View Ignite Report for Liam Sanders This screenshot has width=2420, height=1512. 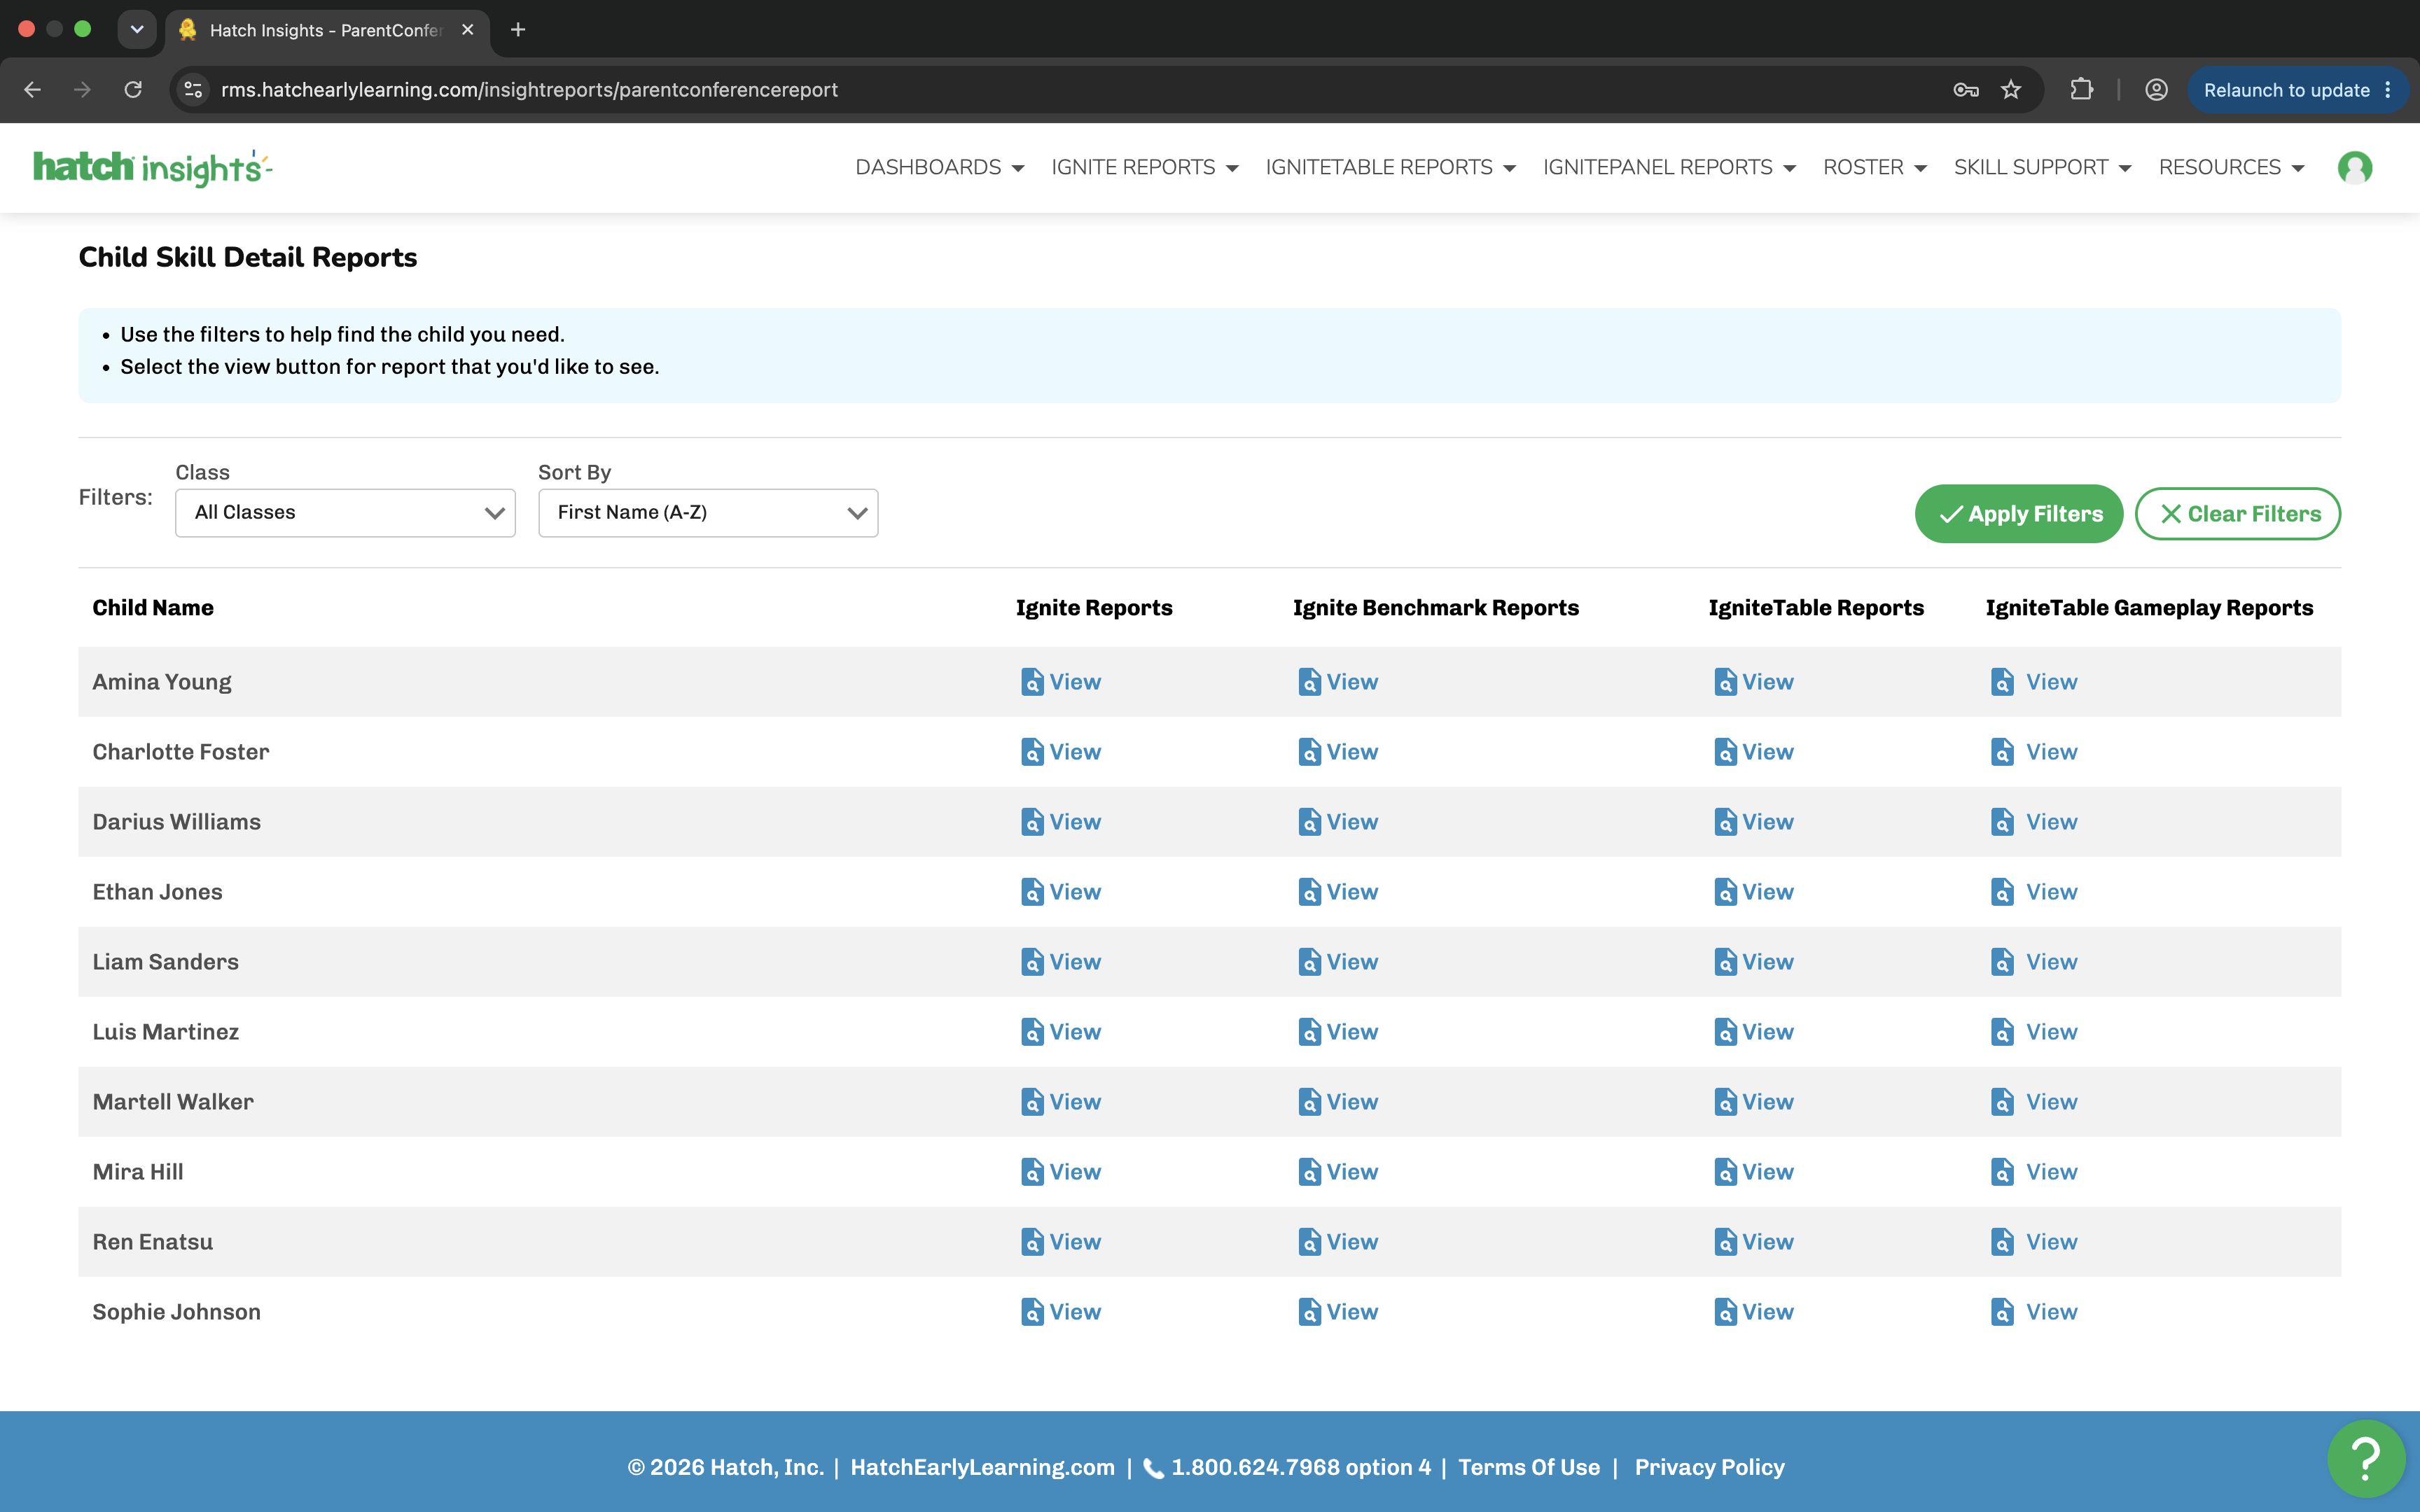tap(1060, 962)
